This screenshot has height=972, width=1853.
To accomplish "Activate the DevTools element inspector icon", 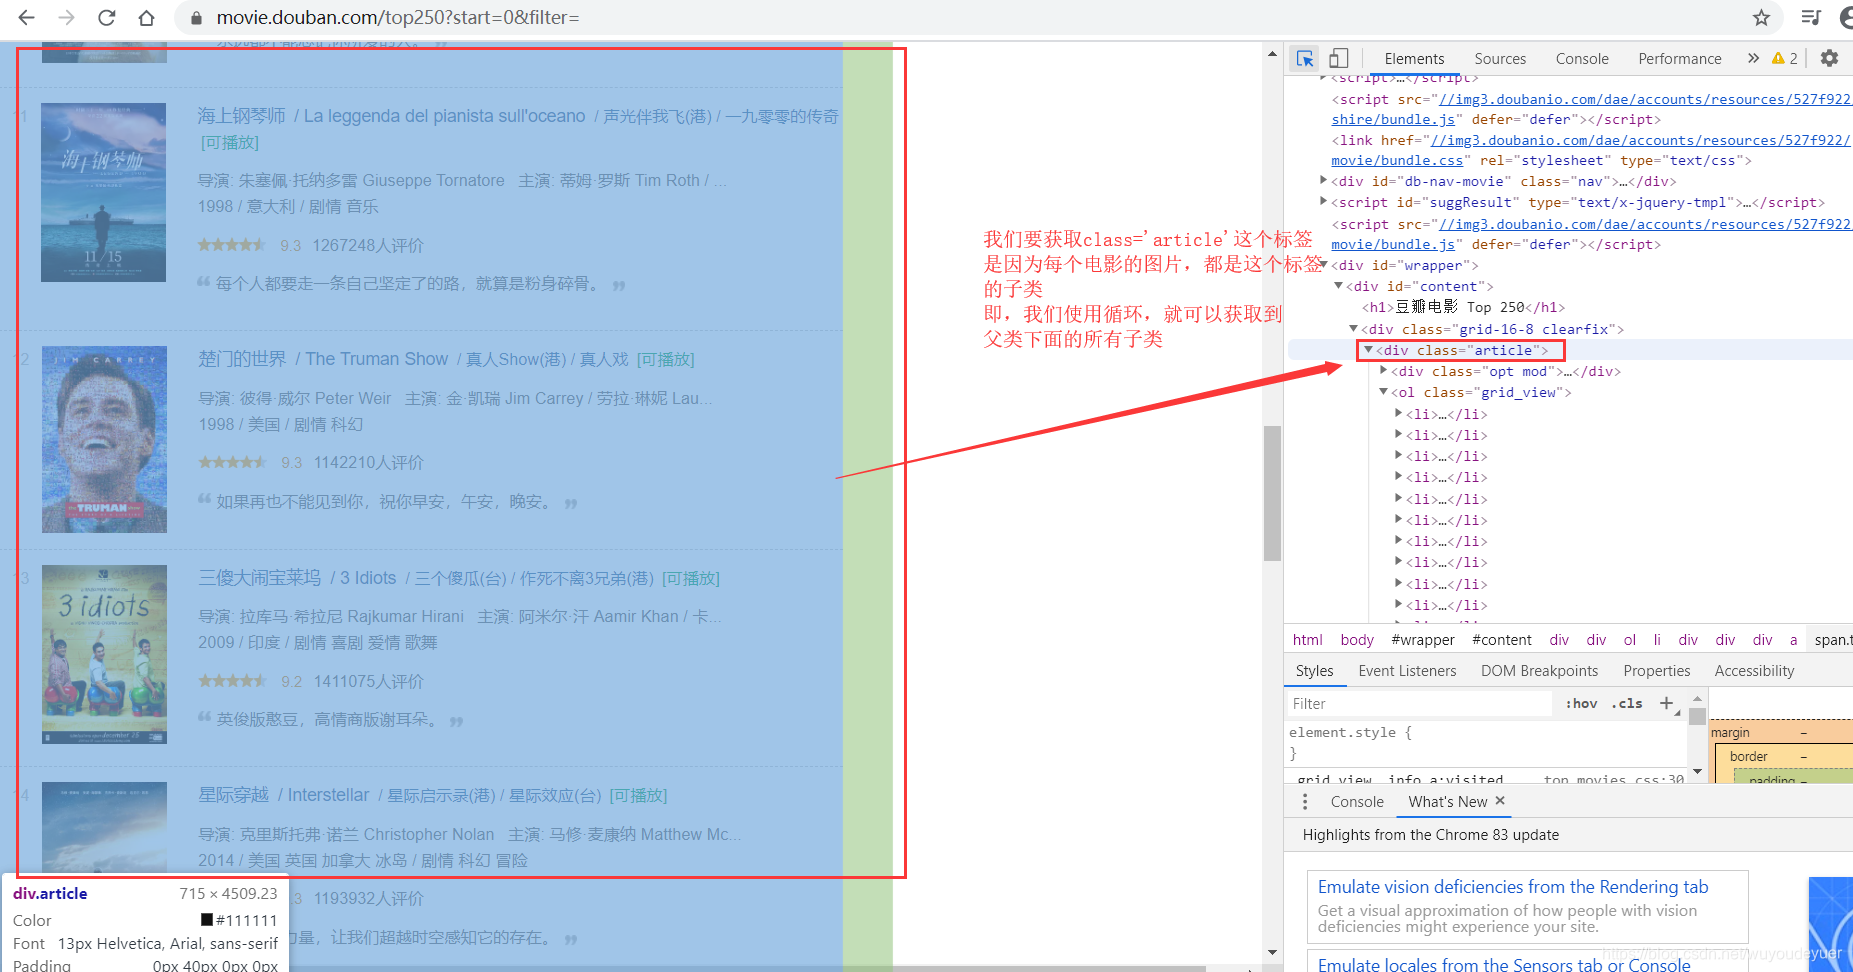I will click(x=1305, y=58).
